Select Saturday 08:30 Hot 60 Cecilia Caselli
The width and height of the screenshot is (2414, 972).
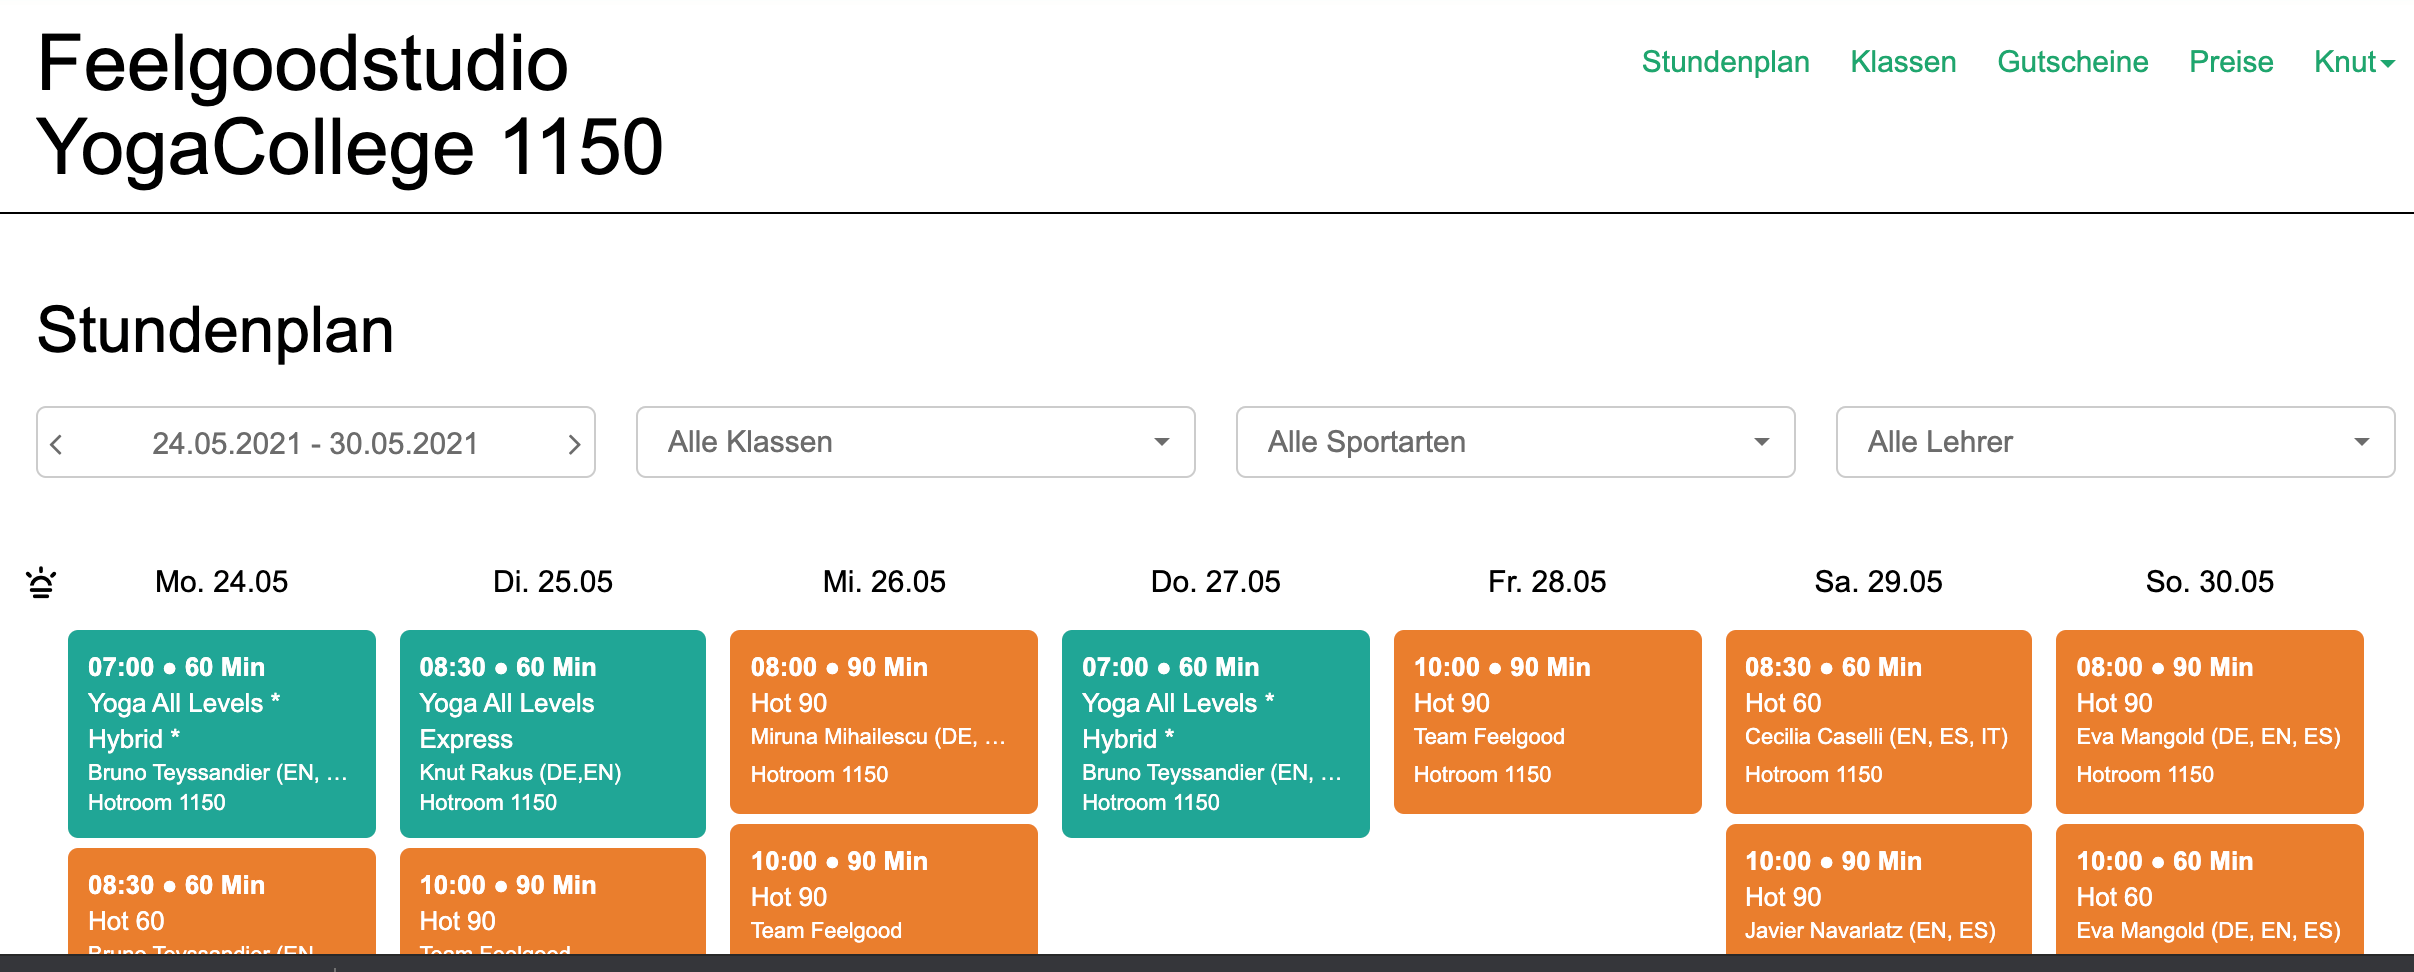(x=1878, y=721)
